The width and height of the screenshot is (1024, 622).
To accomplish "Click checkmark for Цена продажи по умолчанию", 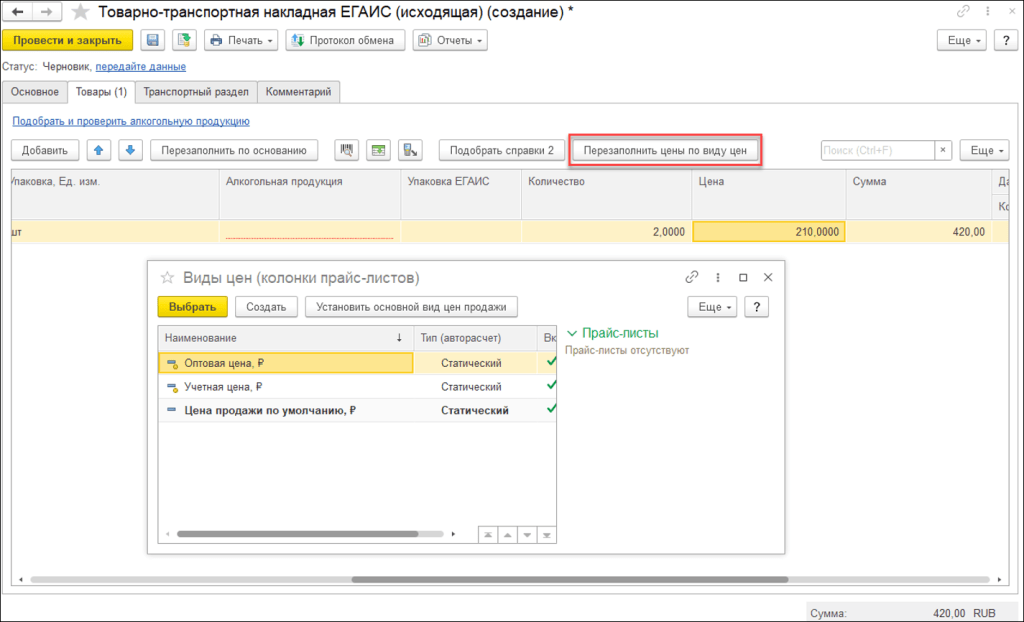I will click(x=549, y=409).
